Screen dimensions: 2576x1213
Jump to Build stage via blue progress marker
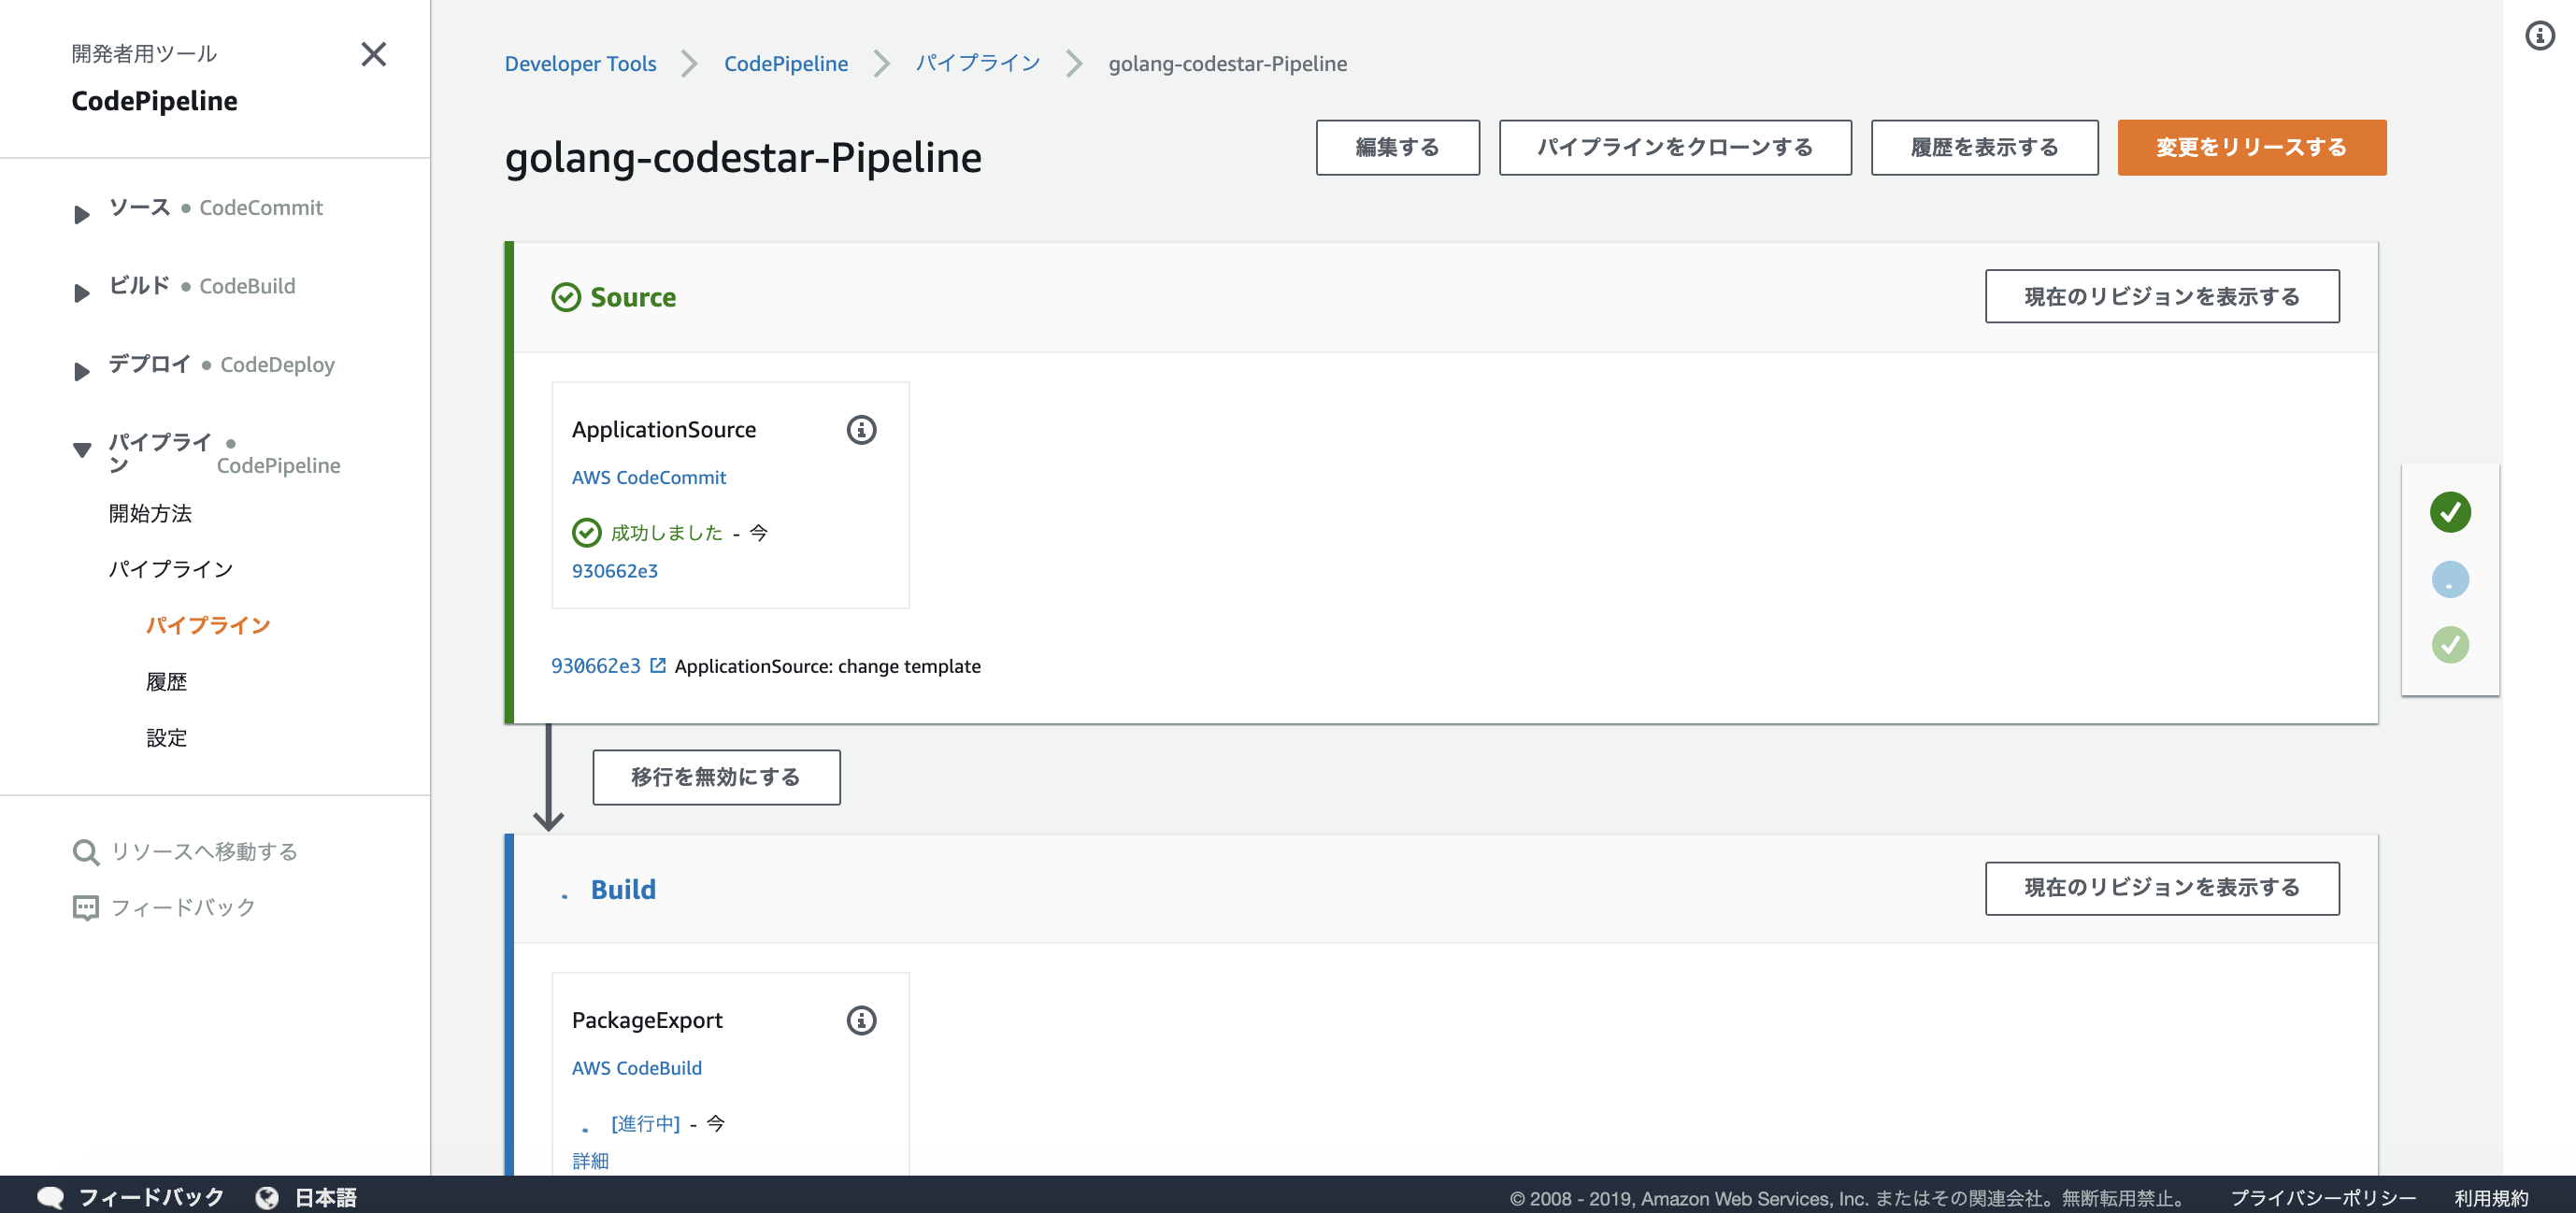pos(2450,579)
